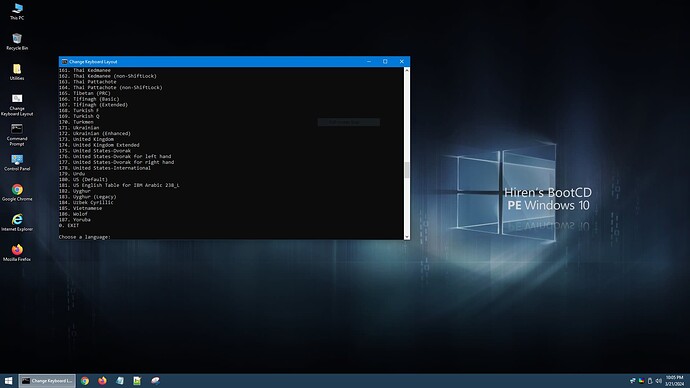This screenshot has width=690, height=388.
Task: Click scrollbar down arrow in console
Action: coord(407,237)
